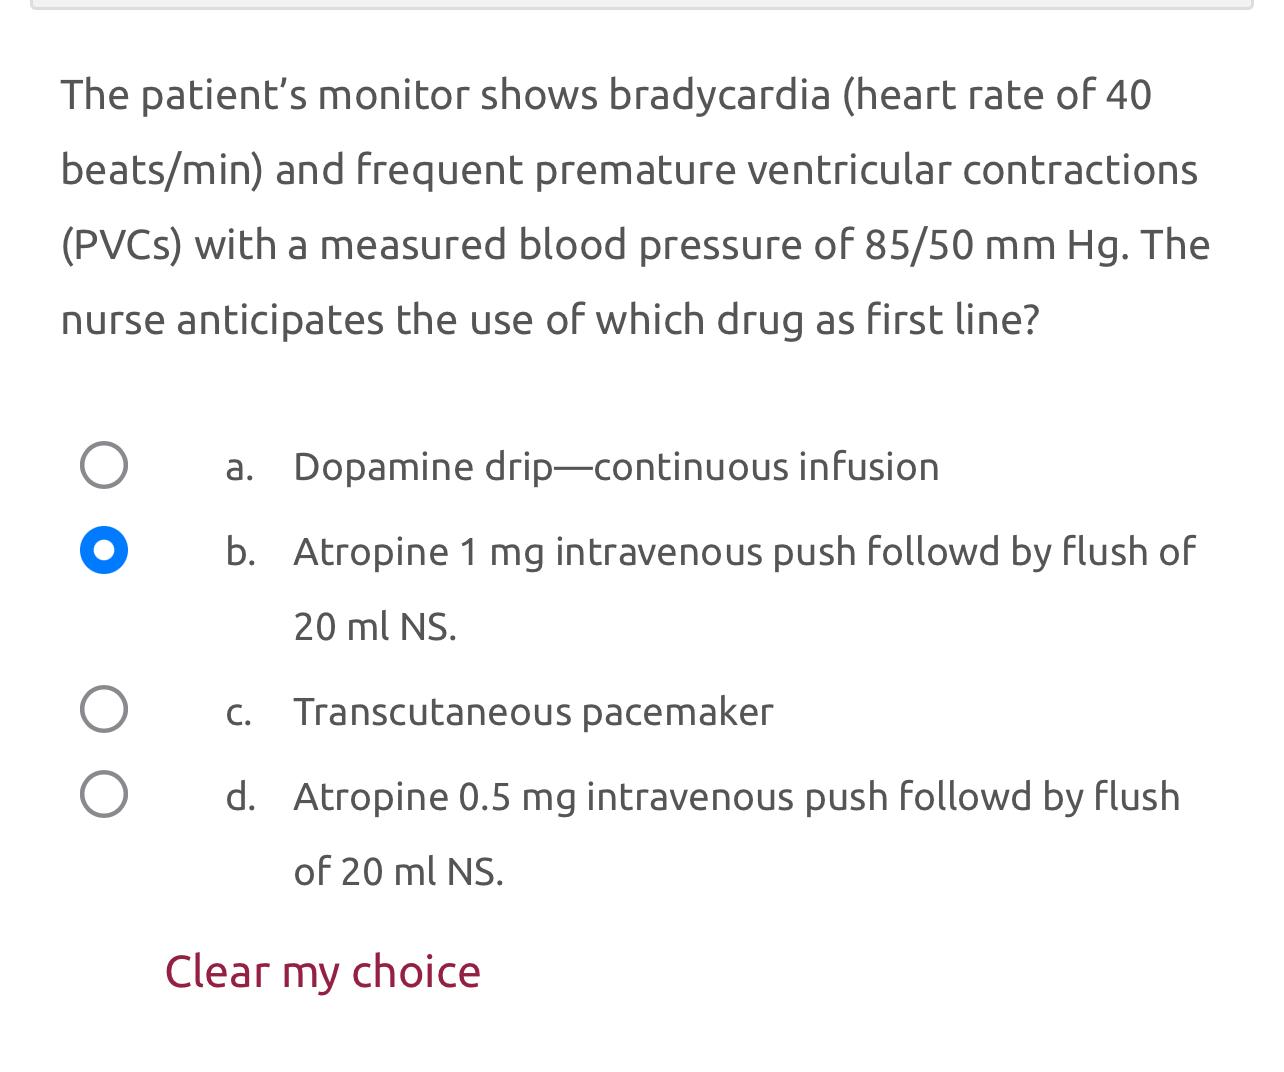
Task: Pick 'Atropine 1 mg intravenous push' answer
Action: pos(744,552)
